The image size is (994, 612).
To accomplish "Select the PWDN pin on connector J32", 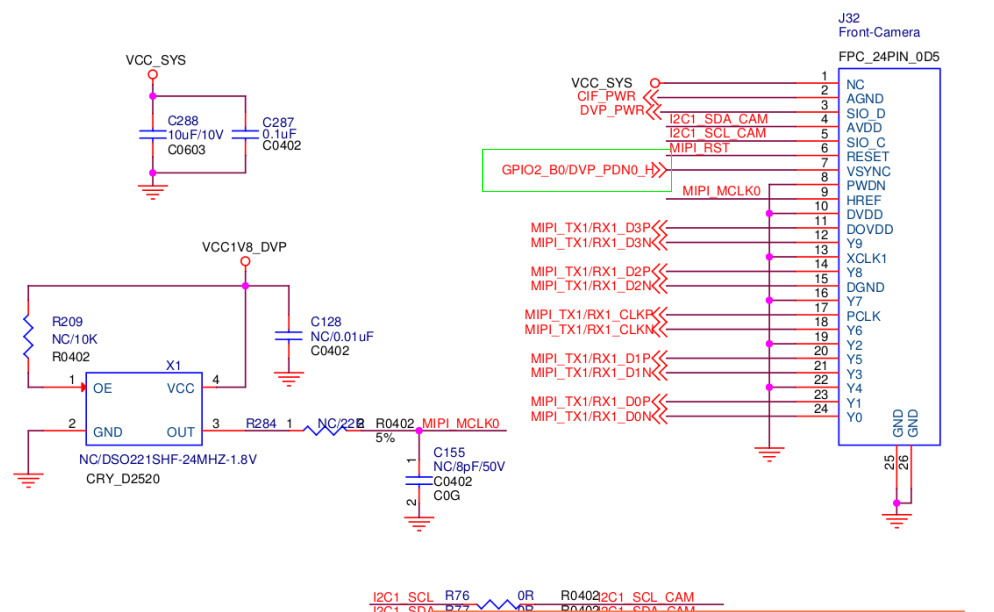I will pyautogui.click(x=865, y=186).
